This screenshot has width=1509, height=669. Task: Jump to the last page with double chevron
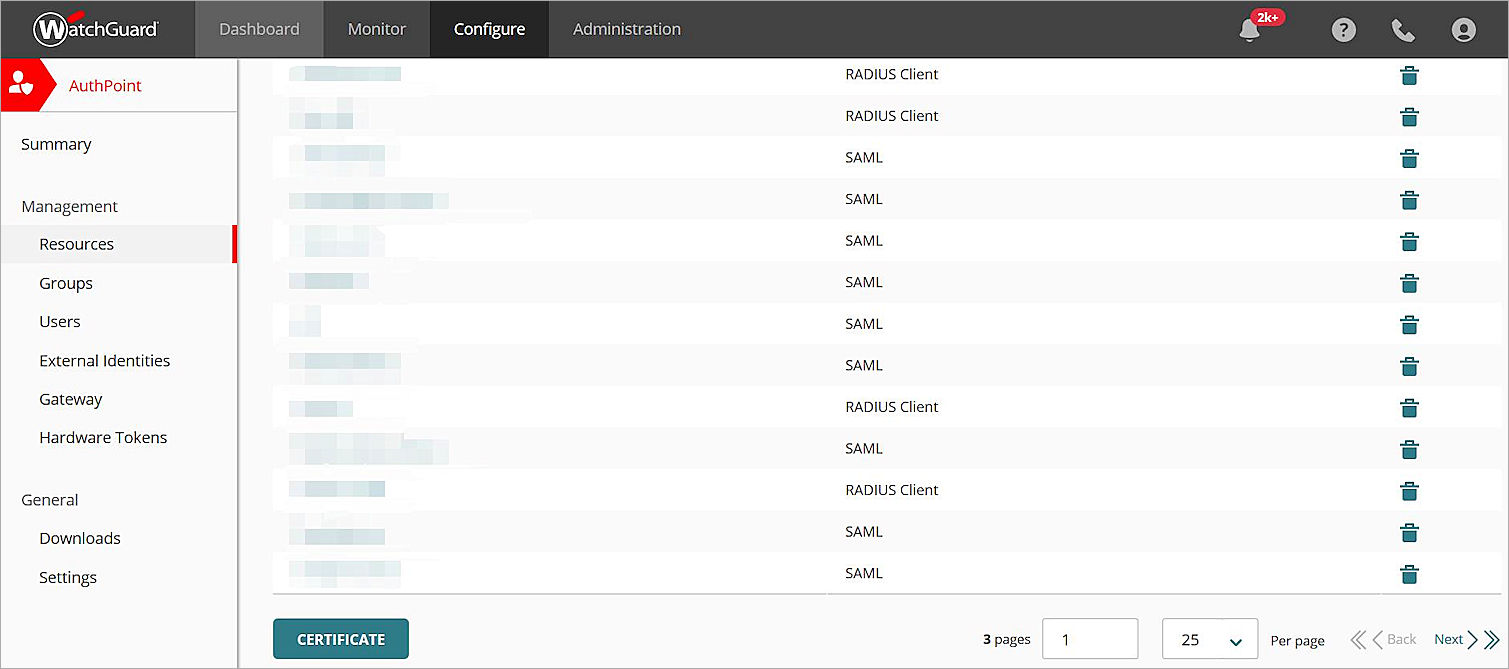(x=1493, y=639)
